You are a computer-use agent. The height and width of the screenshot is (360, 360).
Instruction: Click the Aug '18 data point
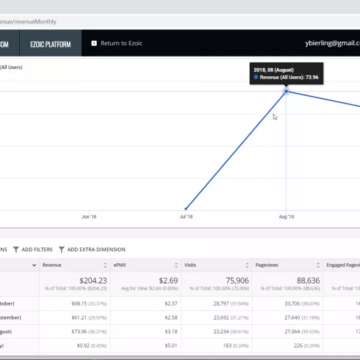click(286, 91)
